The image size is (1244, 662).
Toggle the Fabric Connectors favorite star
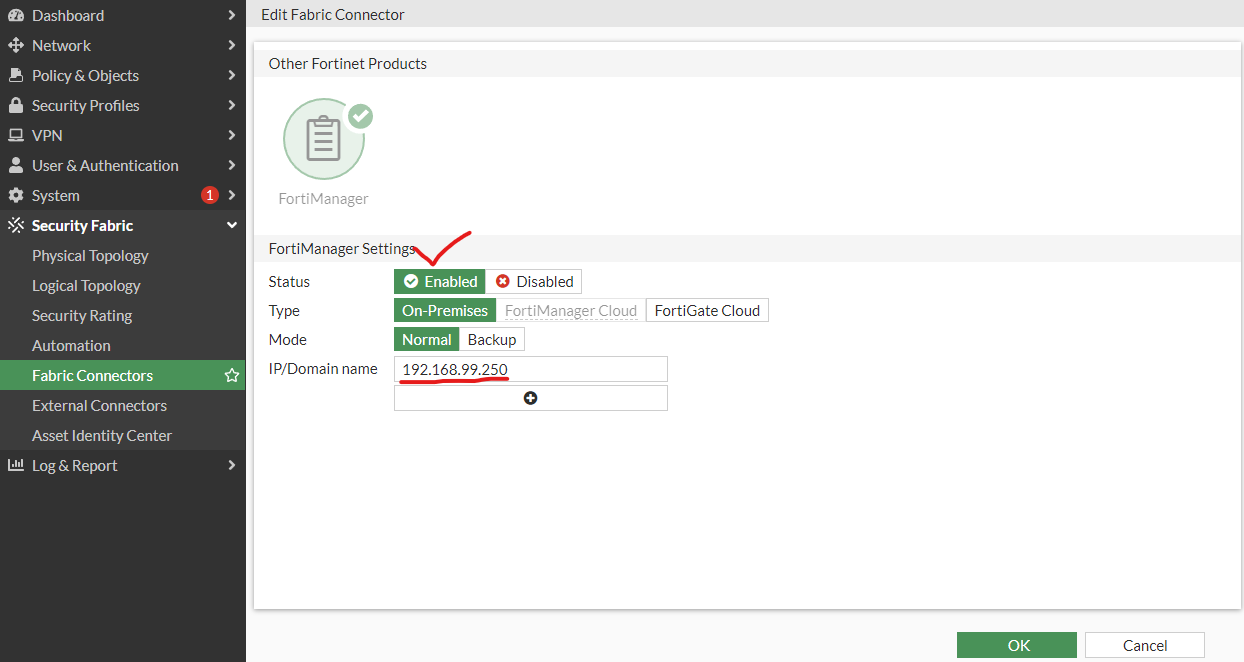[232, 376]
